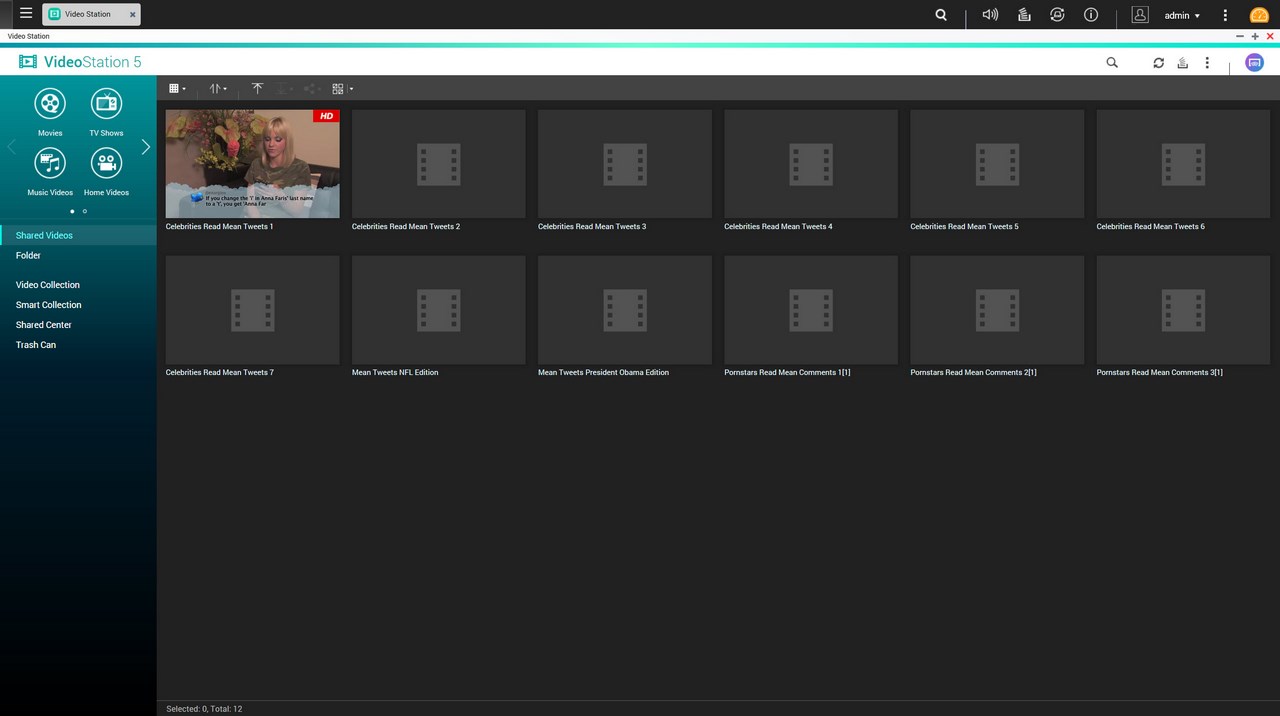Select Celebrities Read Mean Tweets 5 thumbnail

(997, 164)
